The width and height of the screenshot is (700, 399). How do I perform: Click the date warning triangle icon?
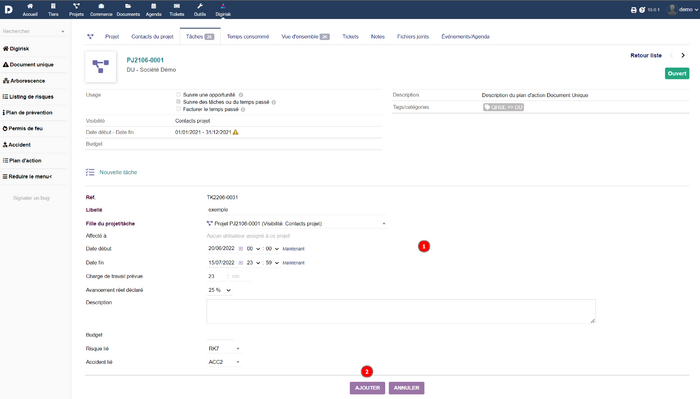[235, 132]
